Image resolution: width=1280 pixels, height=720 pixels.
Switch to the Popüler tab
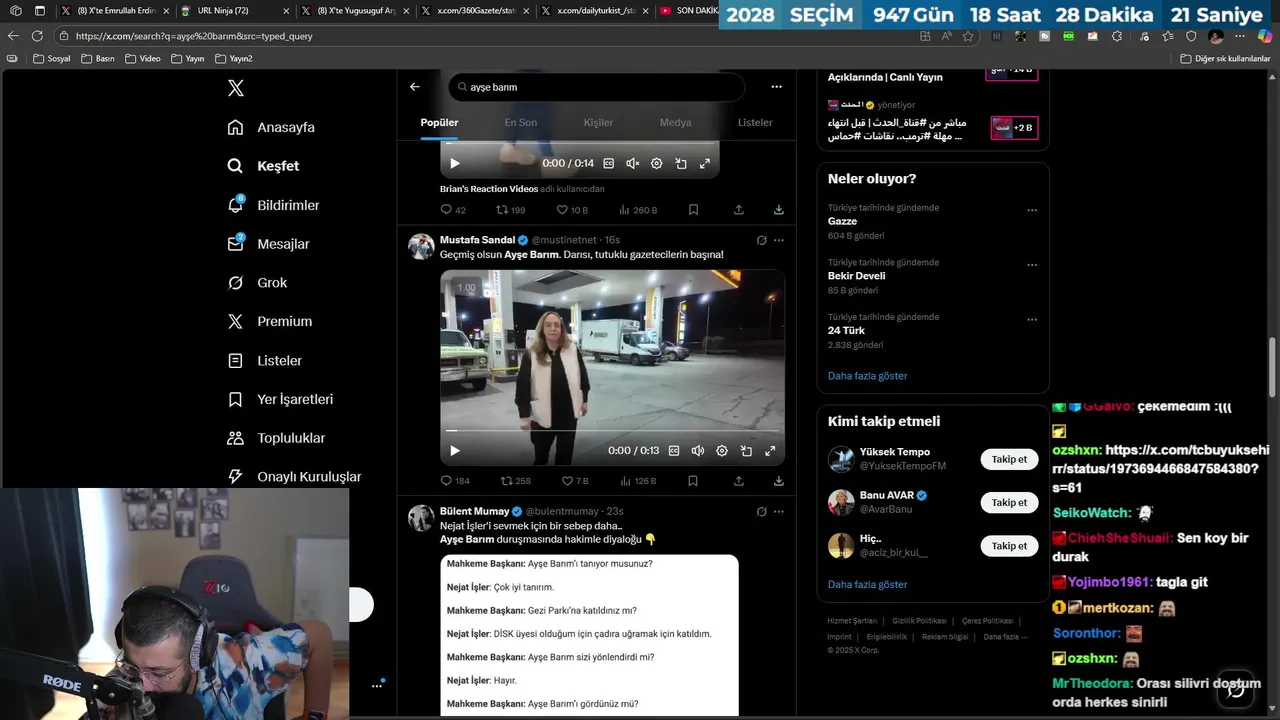[439, 122]
